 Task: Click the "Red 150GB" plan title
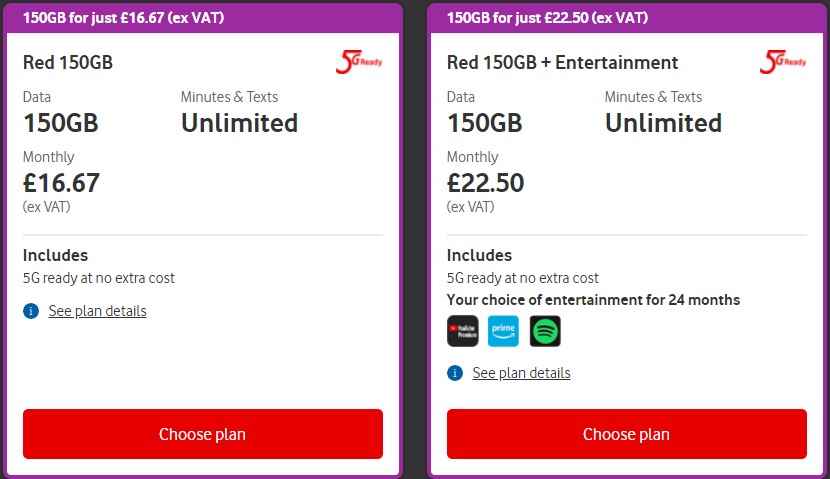coord(68,63)
